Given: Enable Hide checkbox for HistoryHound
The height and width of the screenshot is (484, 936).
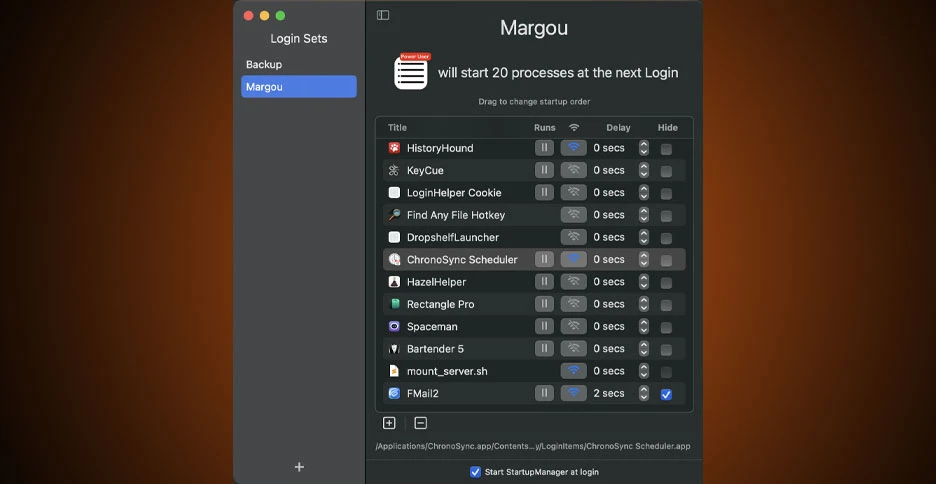Looking at the screenshot, I should pyautogui.click(x=666, y=149).
